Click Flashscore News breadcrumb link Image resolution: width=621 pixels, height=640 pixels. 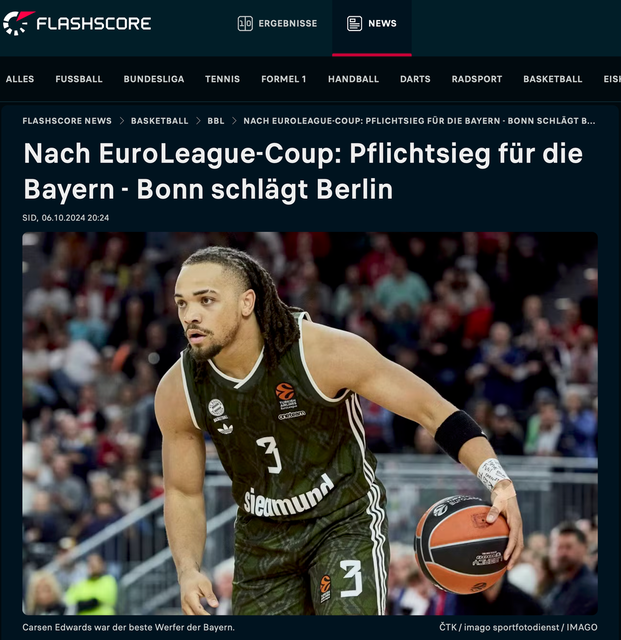[67, 121]
